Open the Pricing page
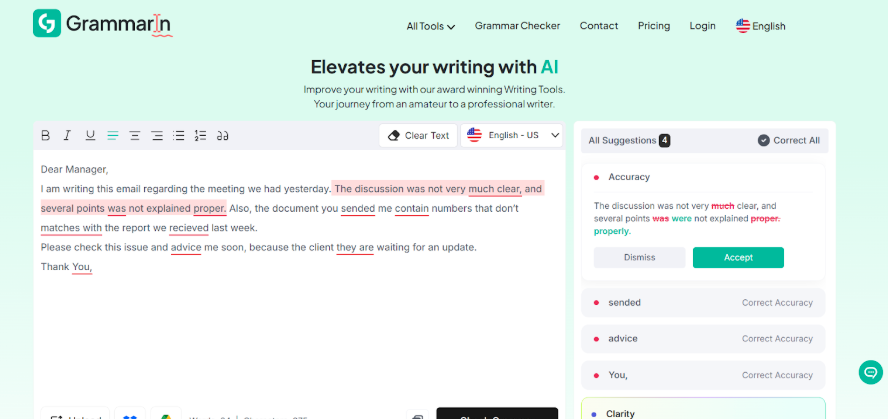Image resolution: width=888 pixels, height=419 pixels. tap(654, 26)
